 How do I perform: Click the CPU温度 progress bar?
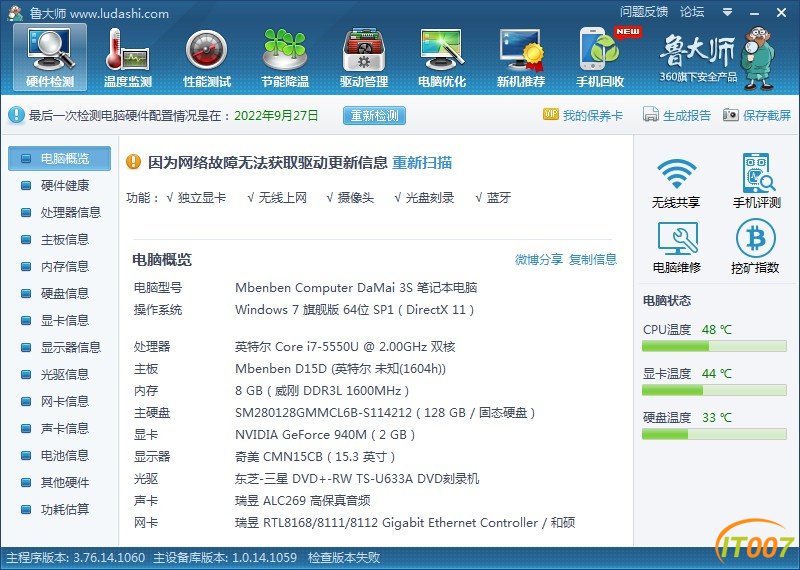pyautogui.click(x=714, y=346)
